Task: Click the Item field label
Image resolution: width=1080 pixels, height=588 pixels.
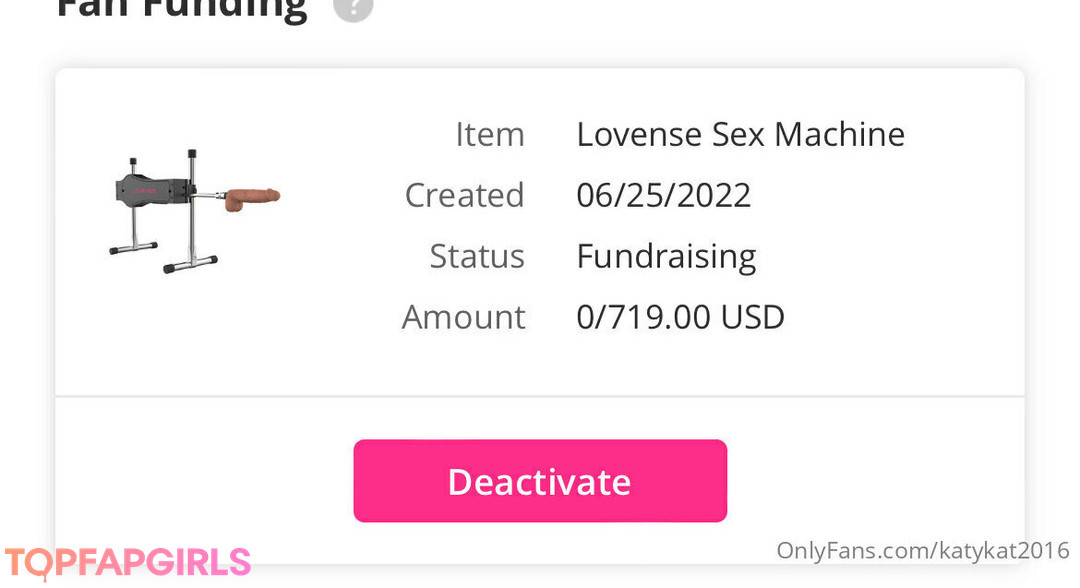Action: (x=489, y=134)
